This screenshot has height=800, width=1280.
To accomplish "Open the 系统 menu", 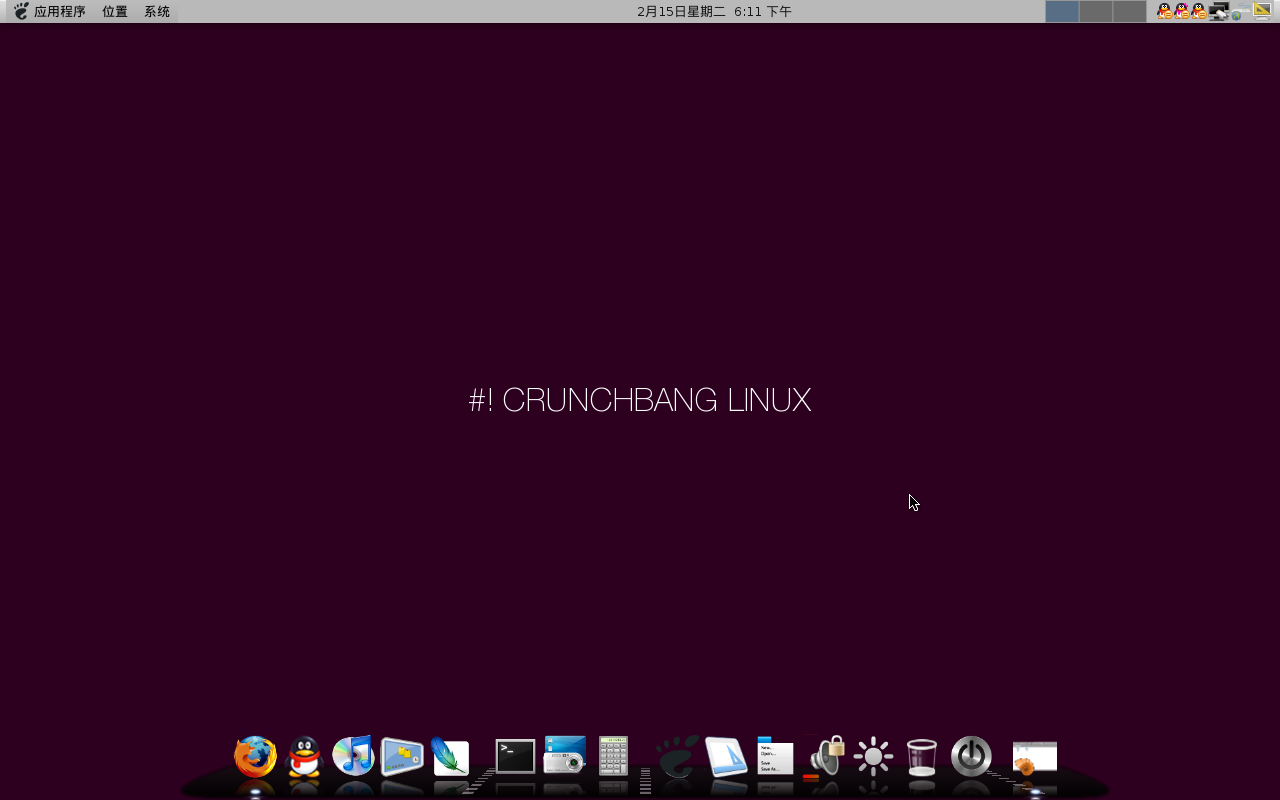I will 157,12.
